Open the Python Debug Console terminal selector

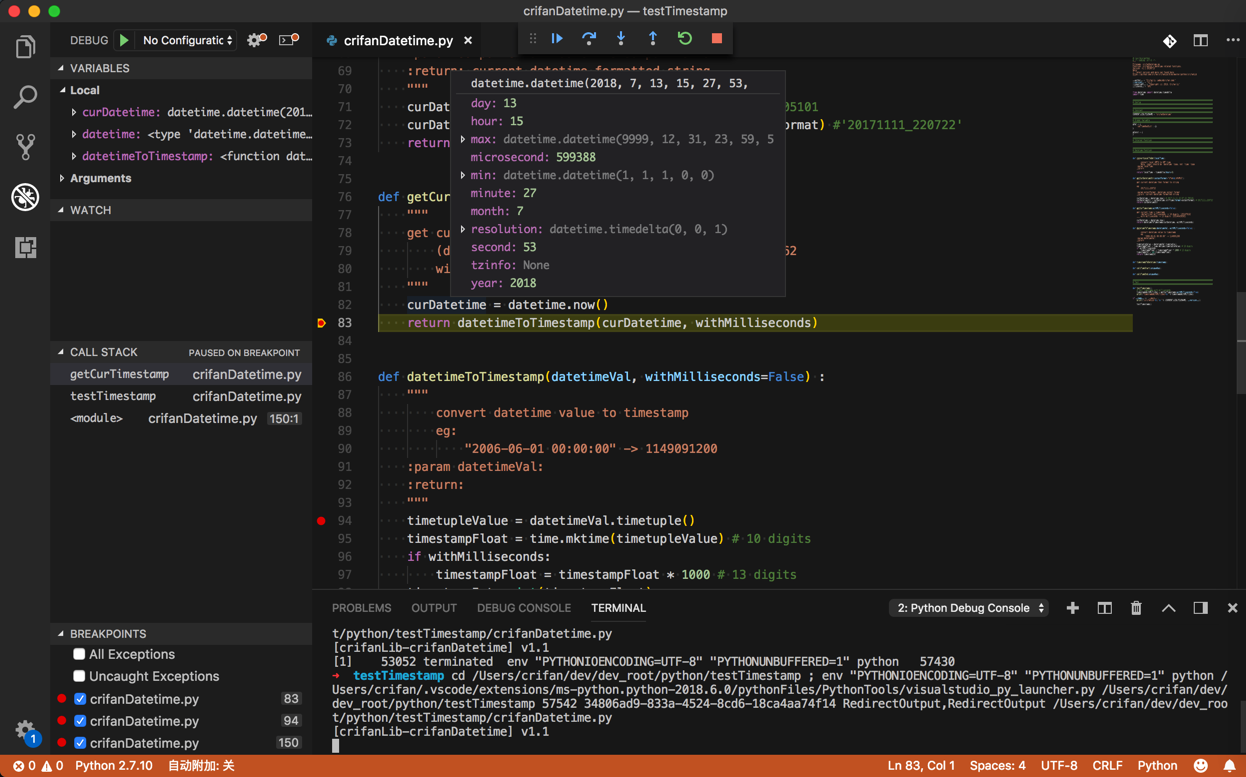click(968, 608)
